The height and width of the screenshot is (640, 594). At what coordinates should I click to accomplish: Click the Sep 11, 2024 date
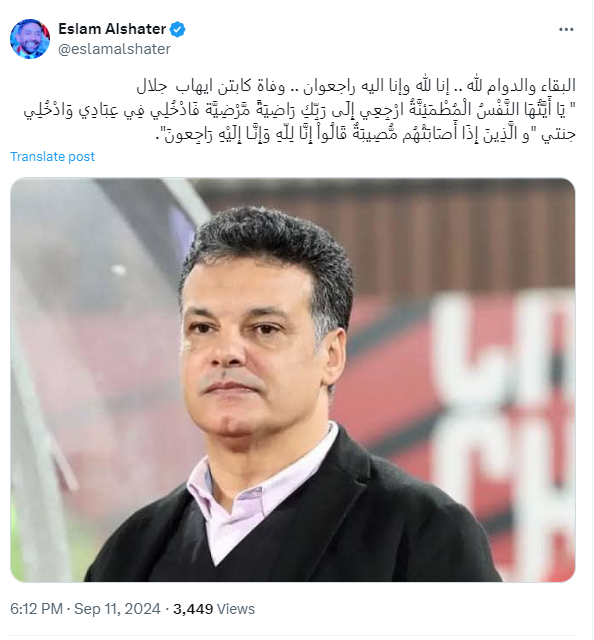click(117, 609)
